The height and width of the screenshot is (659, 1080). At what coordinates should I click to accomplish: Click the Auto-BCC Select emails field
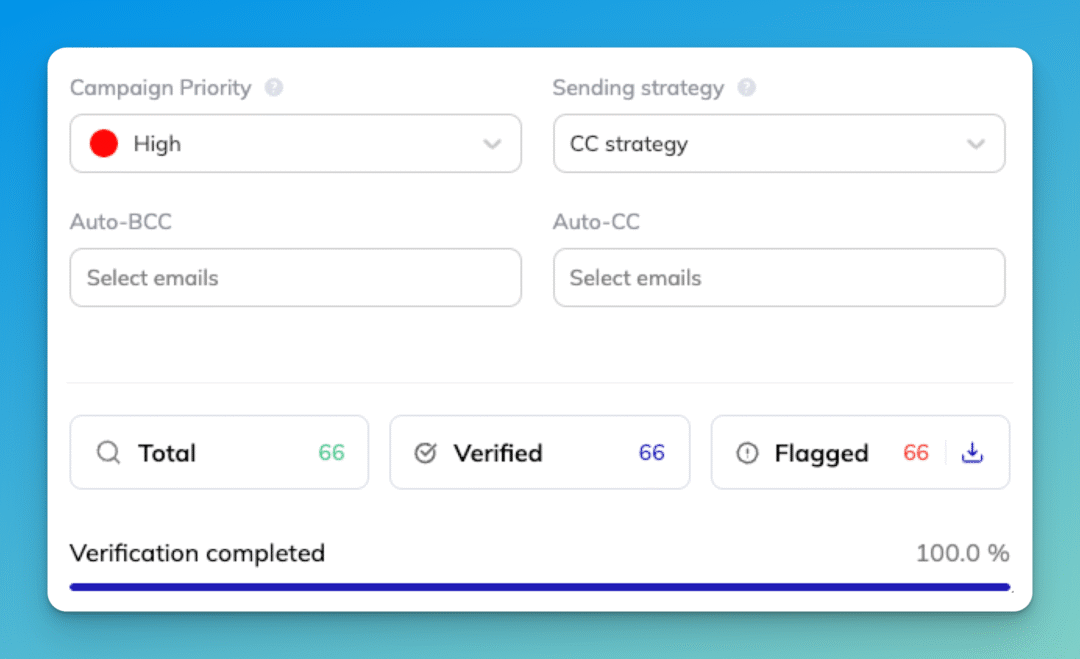tap(295, 278)
